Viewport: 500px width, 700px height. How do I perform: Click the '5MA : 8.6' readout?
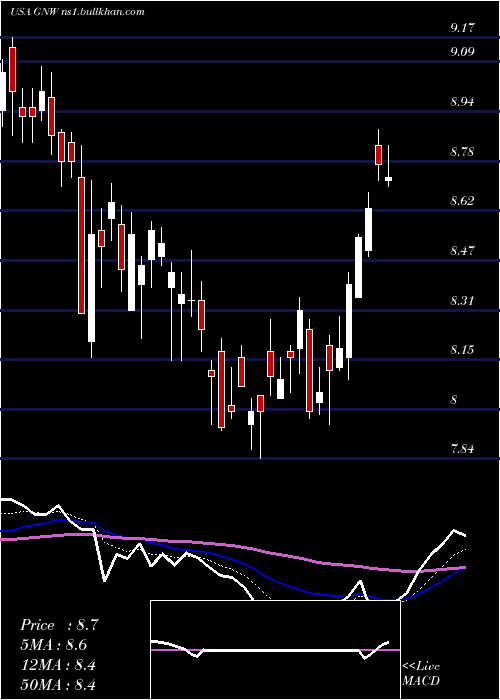pyautogui.click(x=53, y=645)
